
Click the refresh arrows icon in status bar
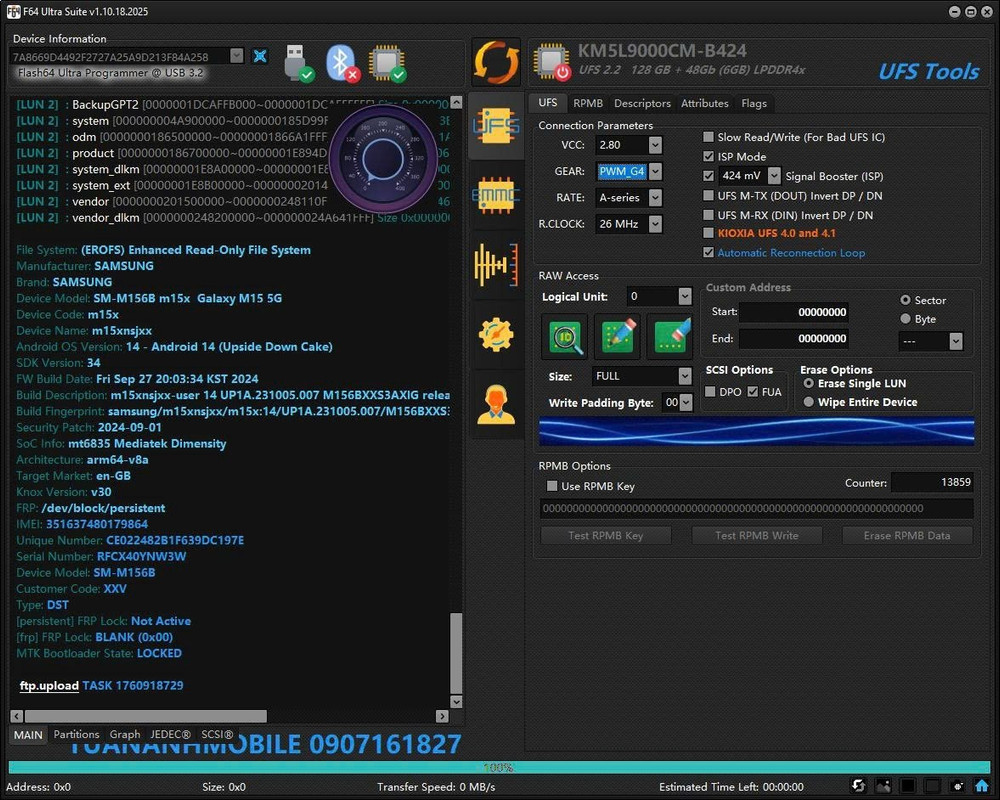[858, 786]
